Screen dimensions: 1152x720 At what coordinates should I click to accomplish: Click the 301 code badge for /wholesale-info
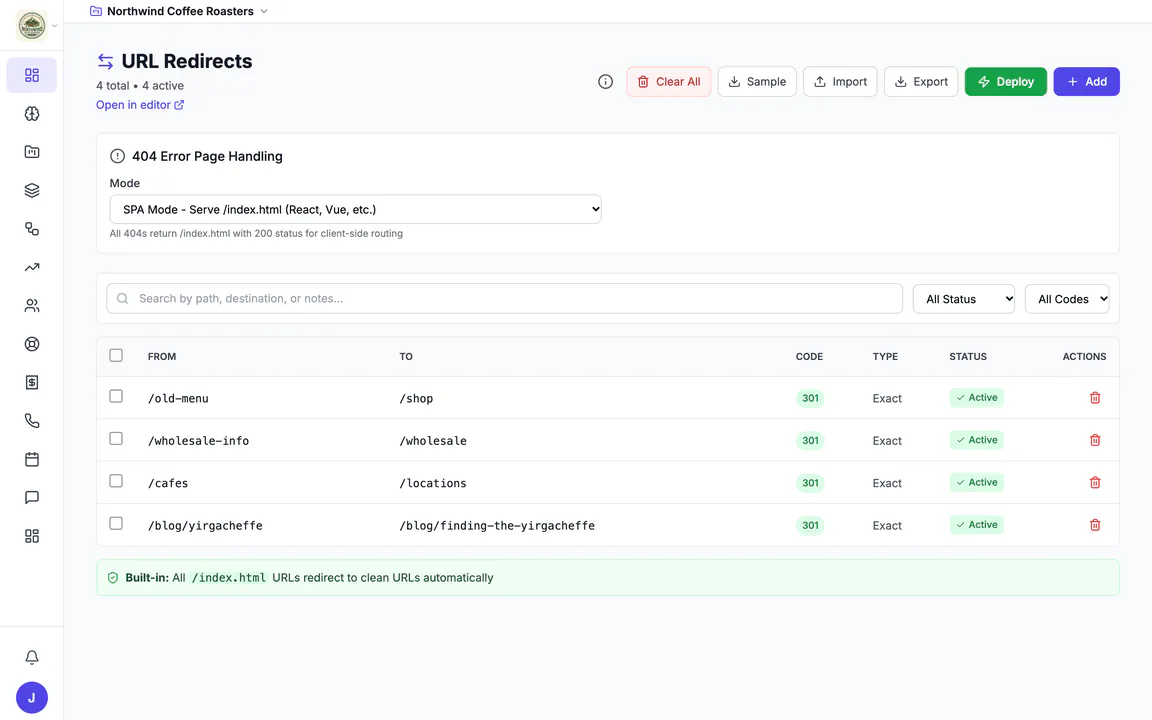(810, 441)
